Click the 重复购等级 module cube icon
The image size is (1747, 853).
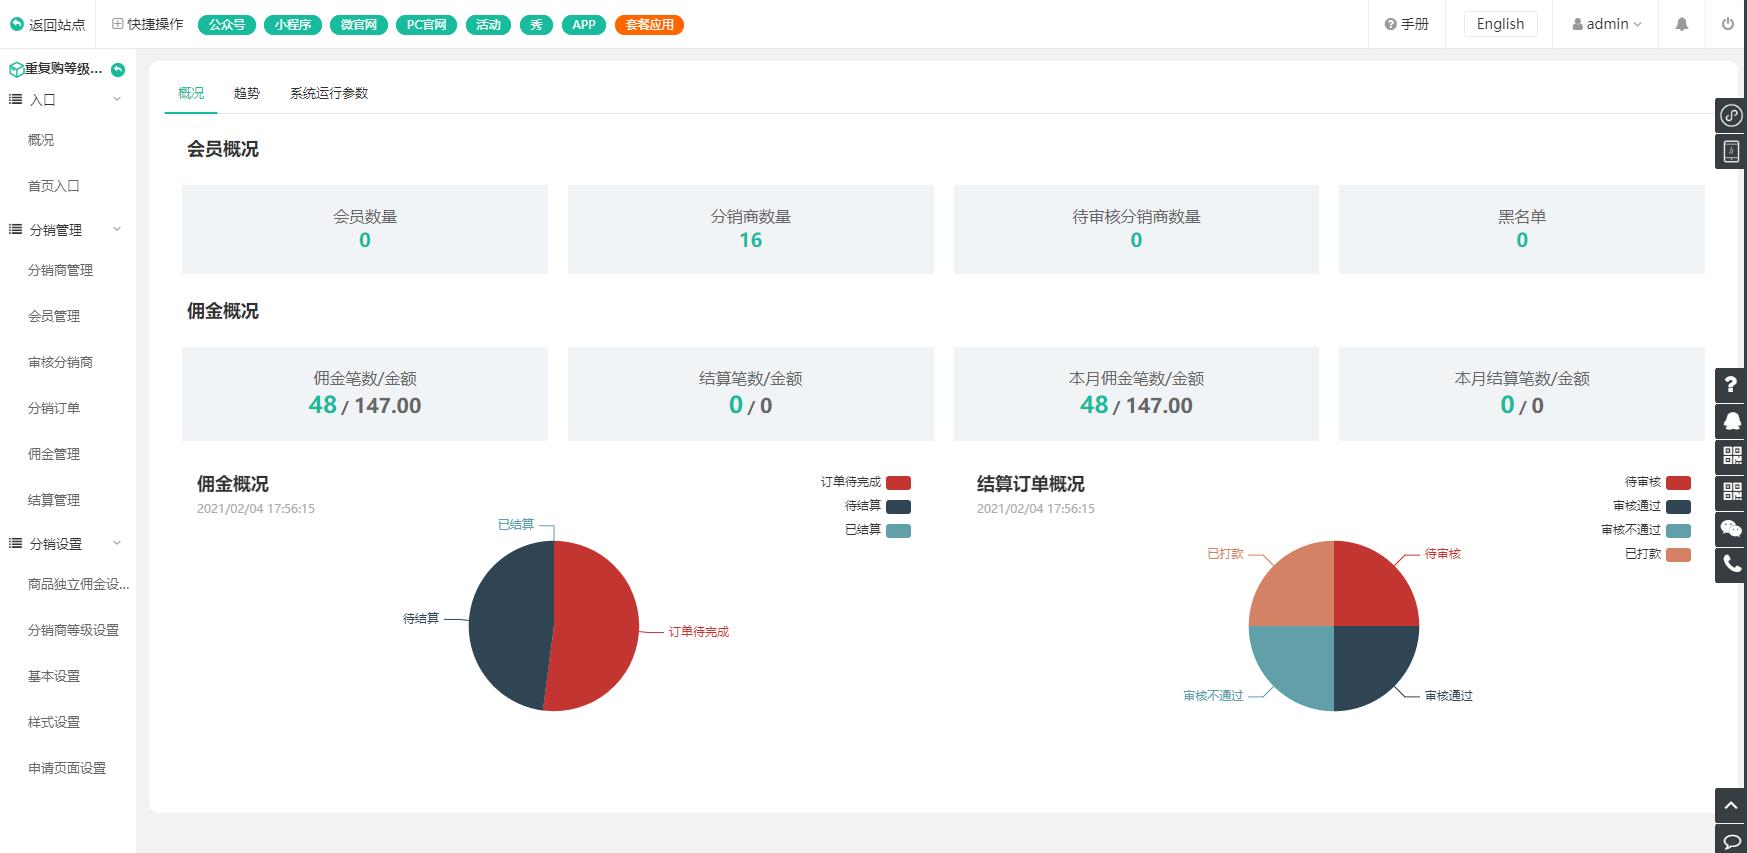coord(16,69)
